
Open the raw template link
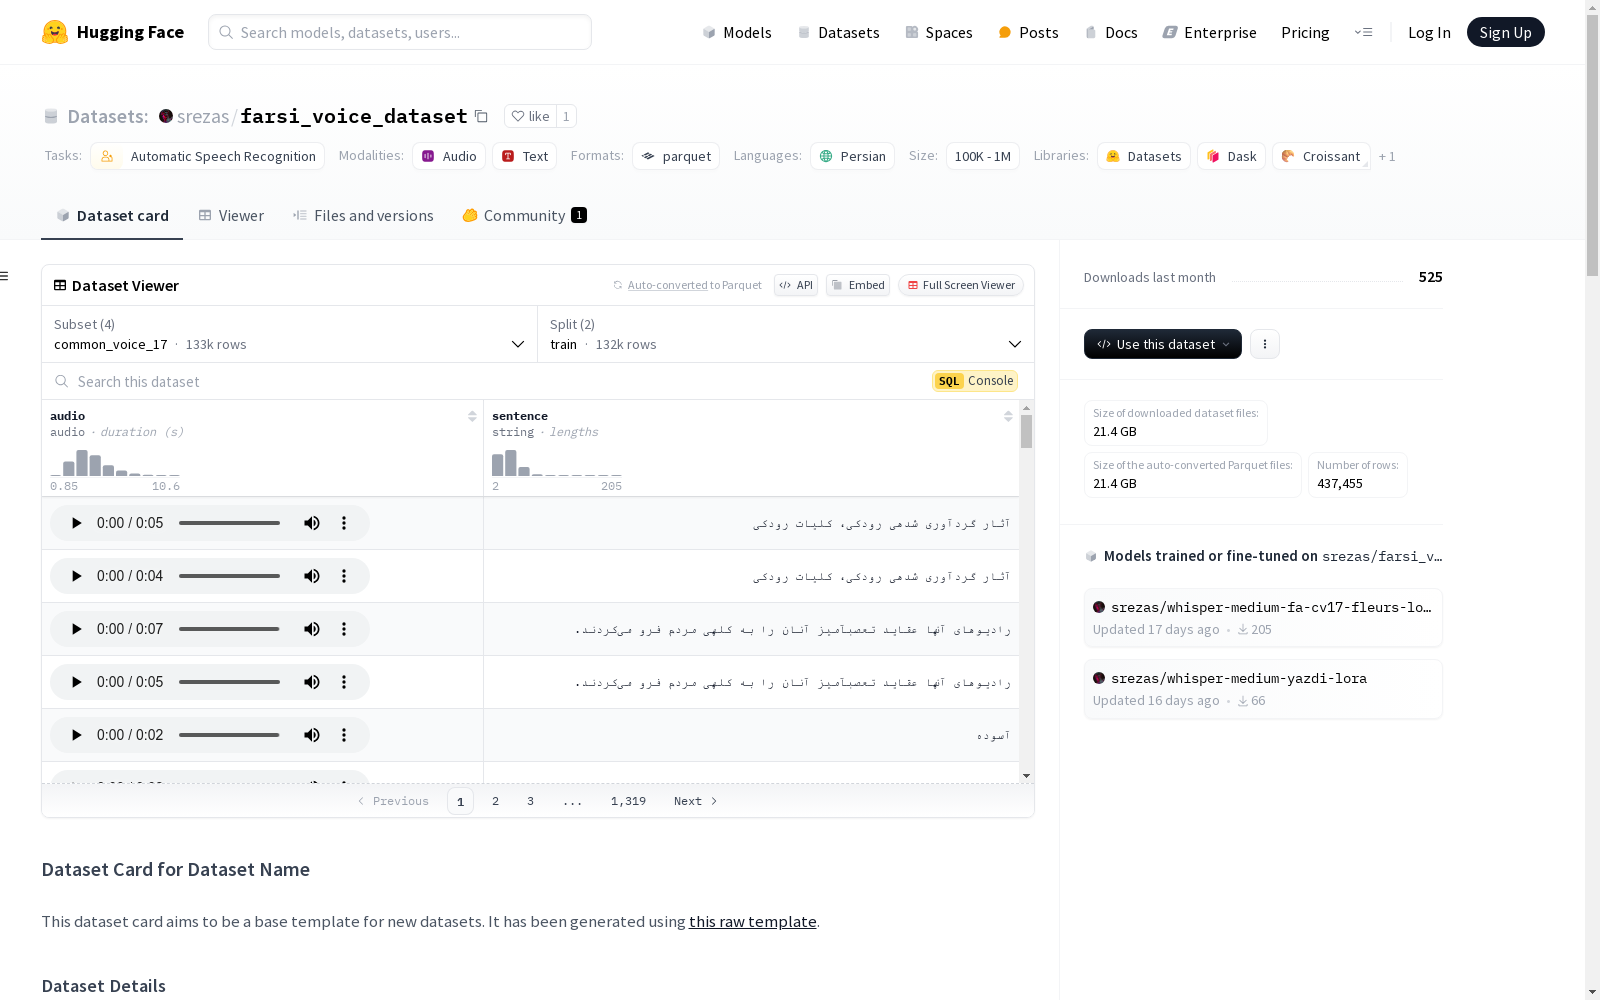tap(752, 921)
